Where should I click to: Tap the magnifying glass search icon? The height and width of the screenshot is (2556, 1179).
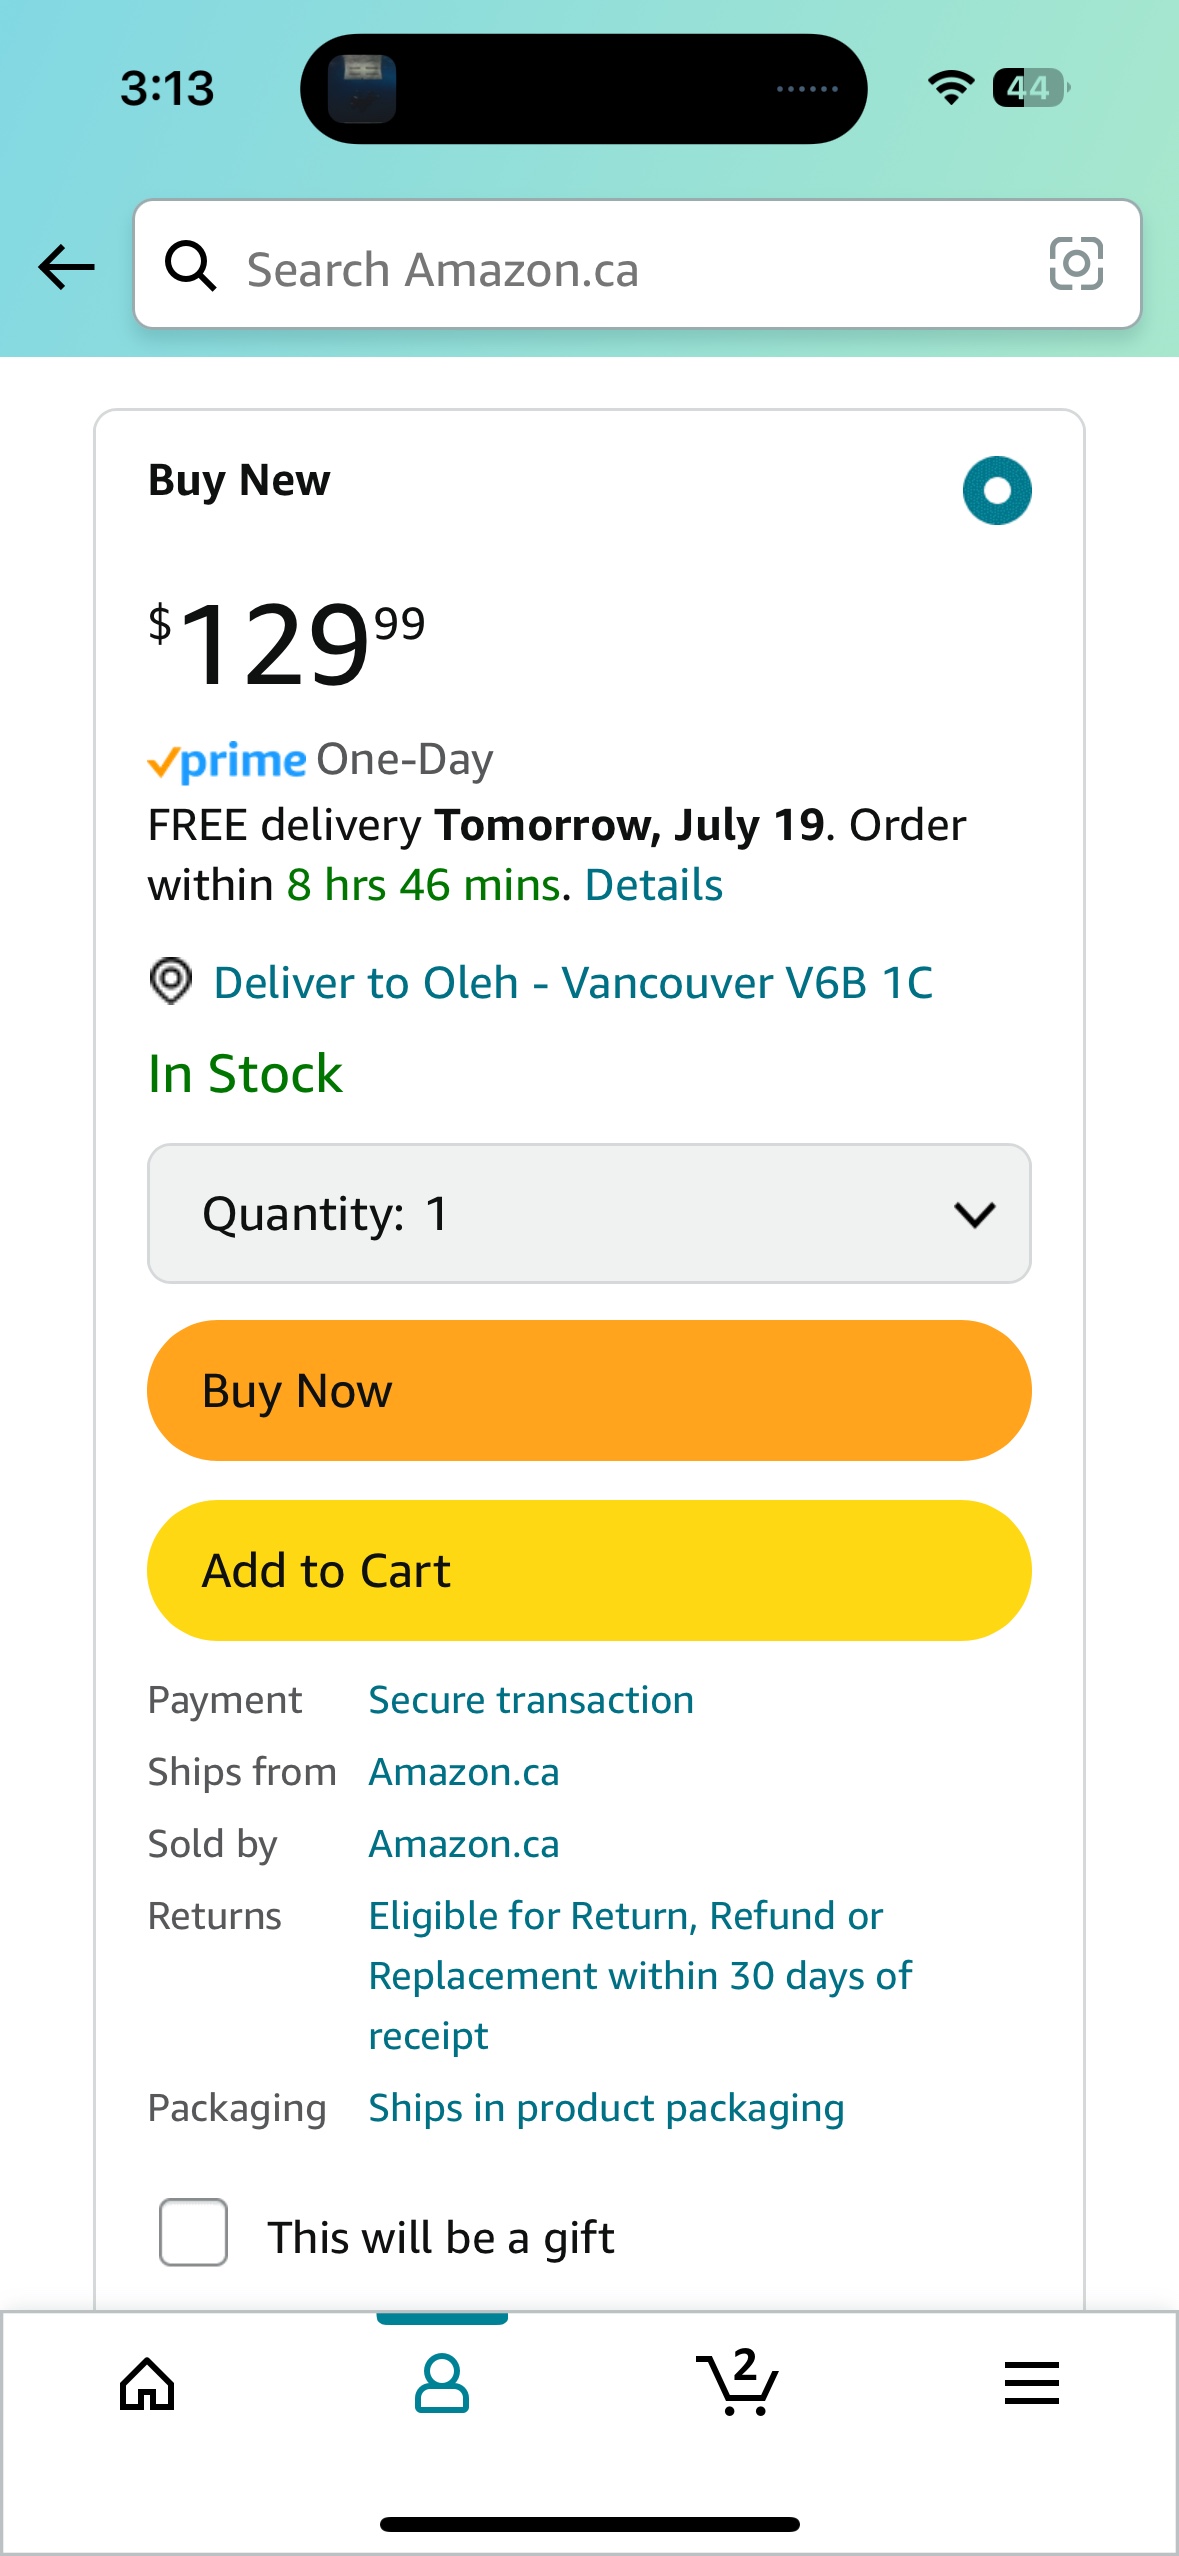(192, 267)
